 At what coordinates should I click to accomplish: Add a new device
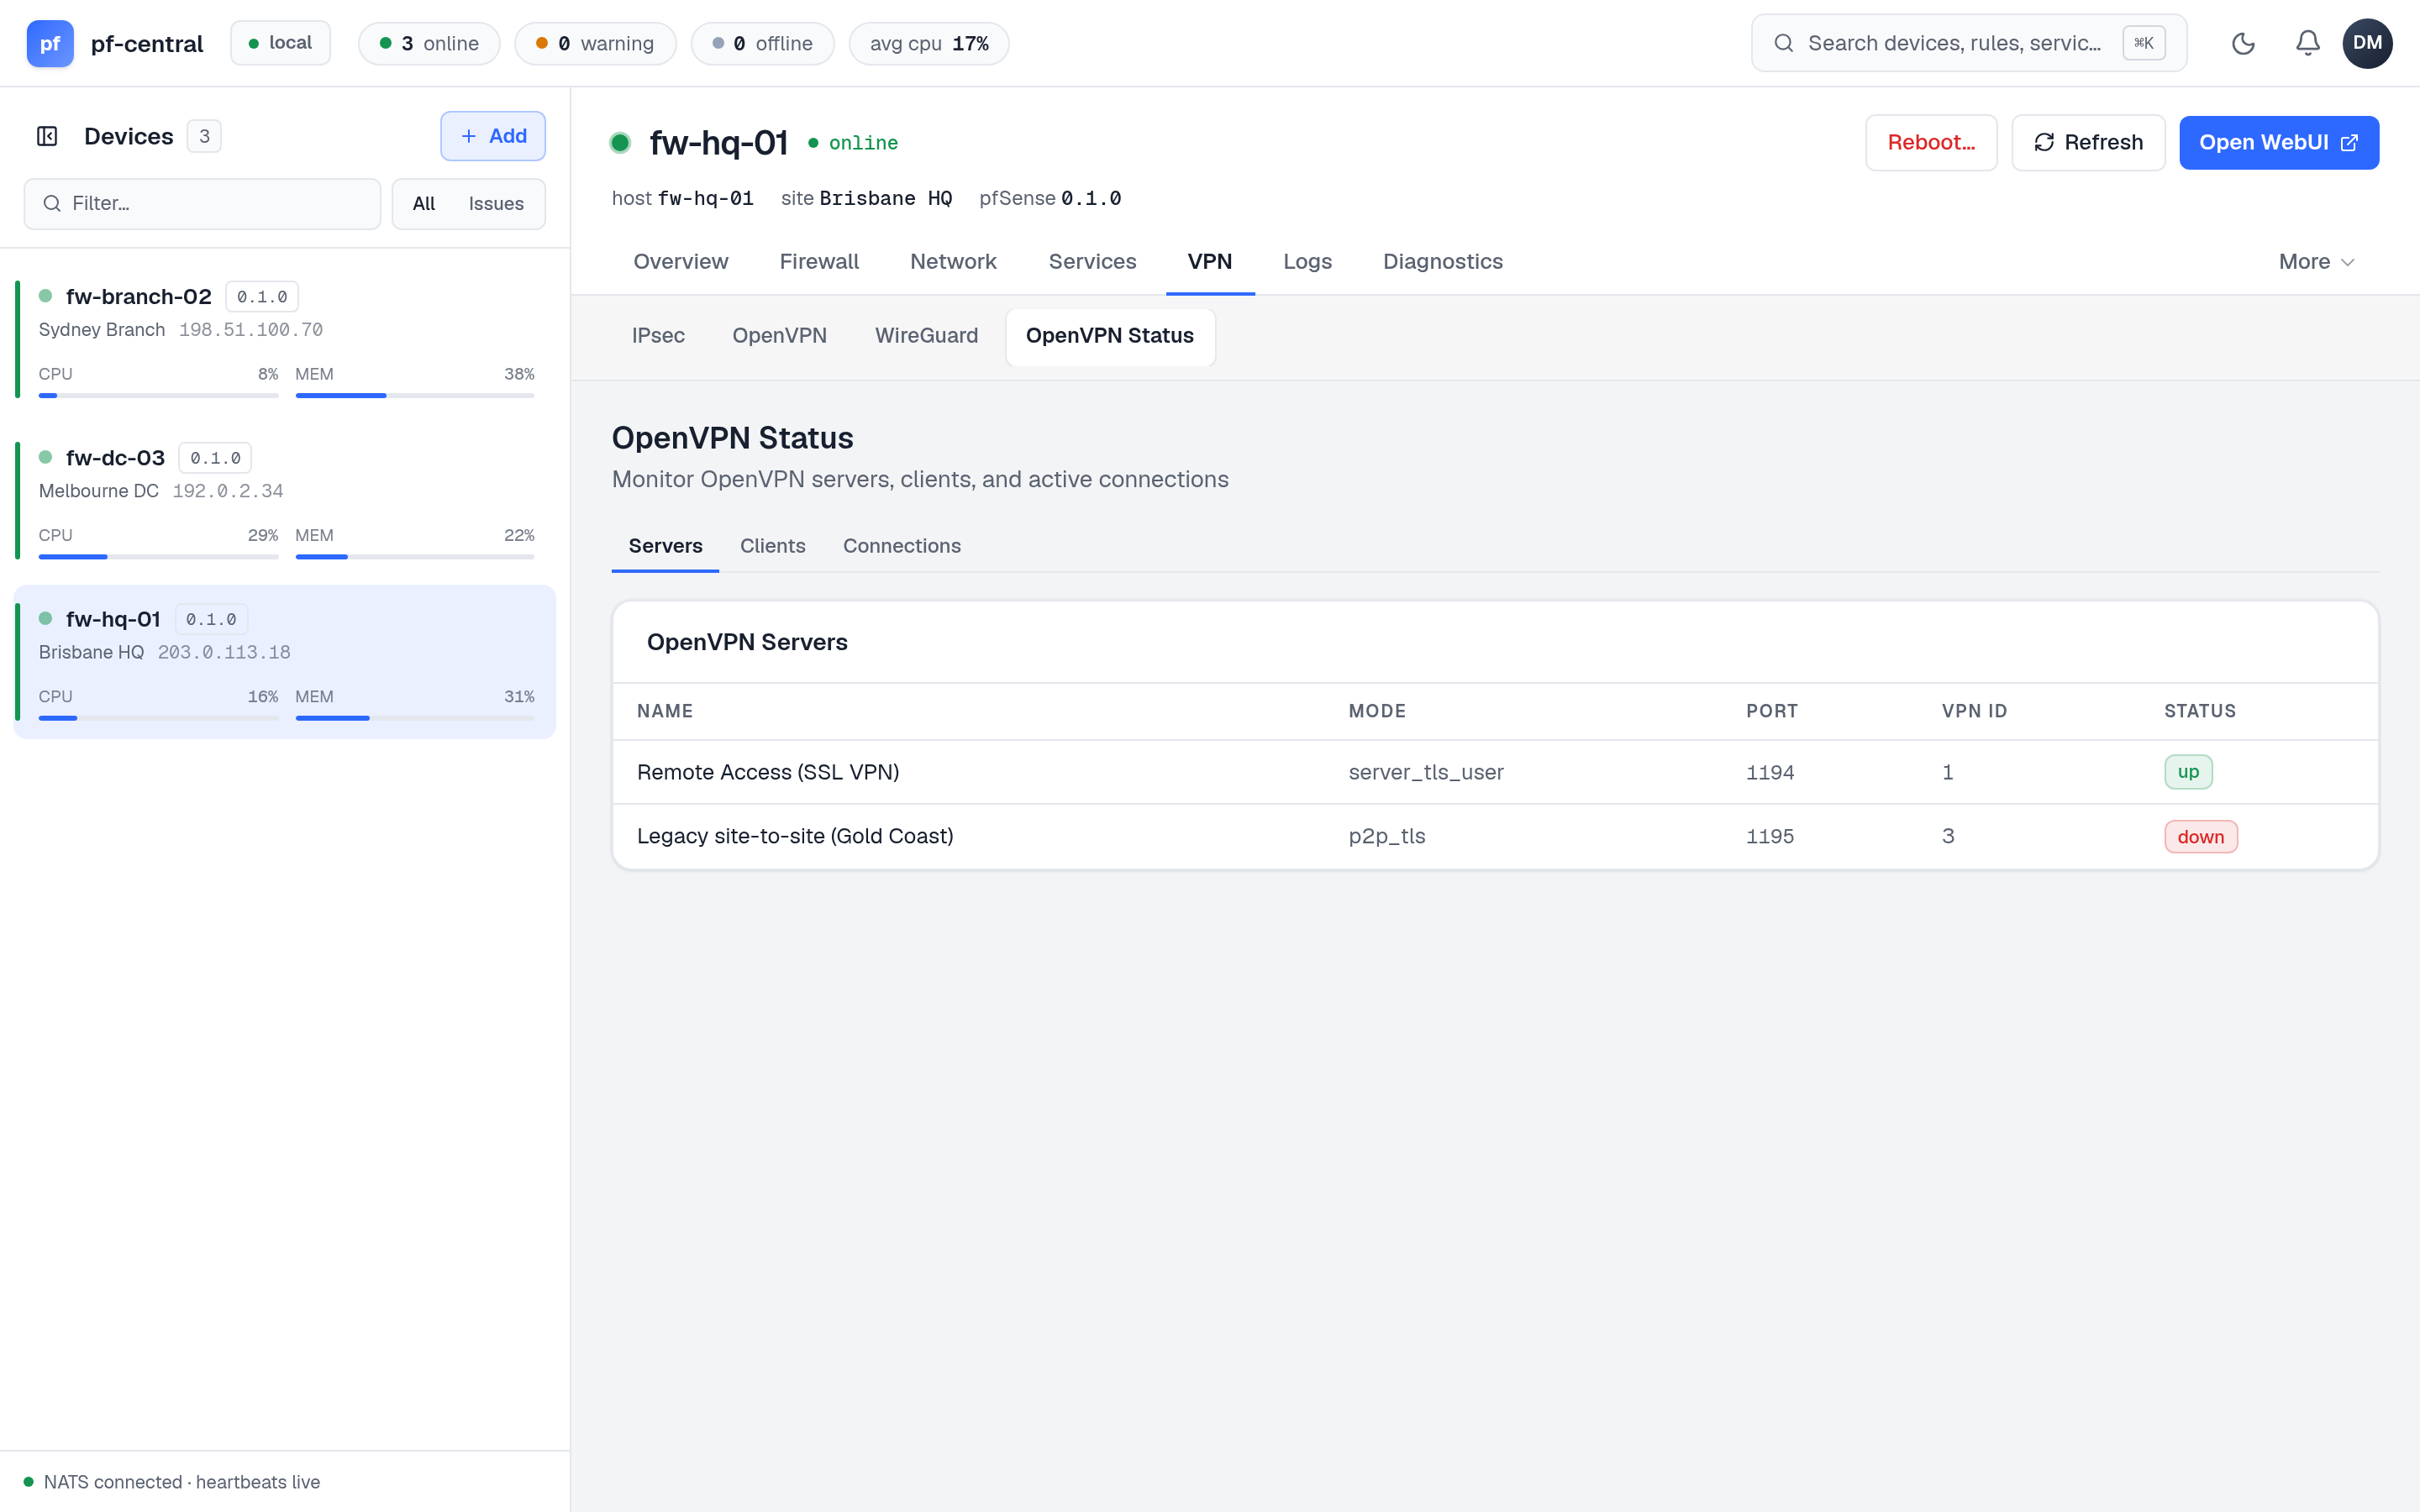click(493, 136)
